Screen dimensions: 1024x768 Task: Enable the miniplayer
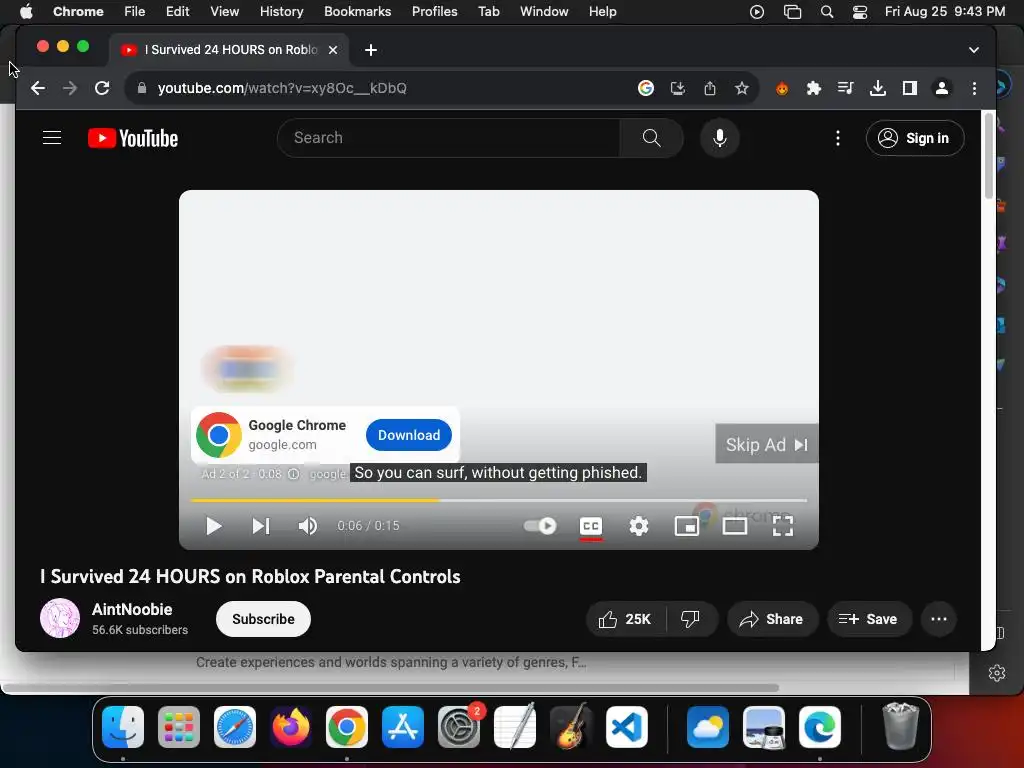(x=686, y=526)
